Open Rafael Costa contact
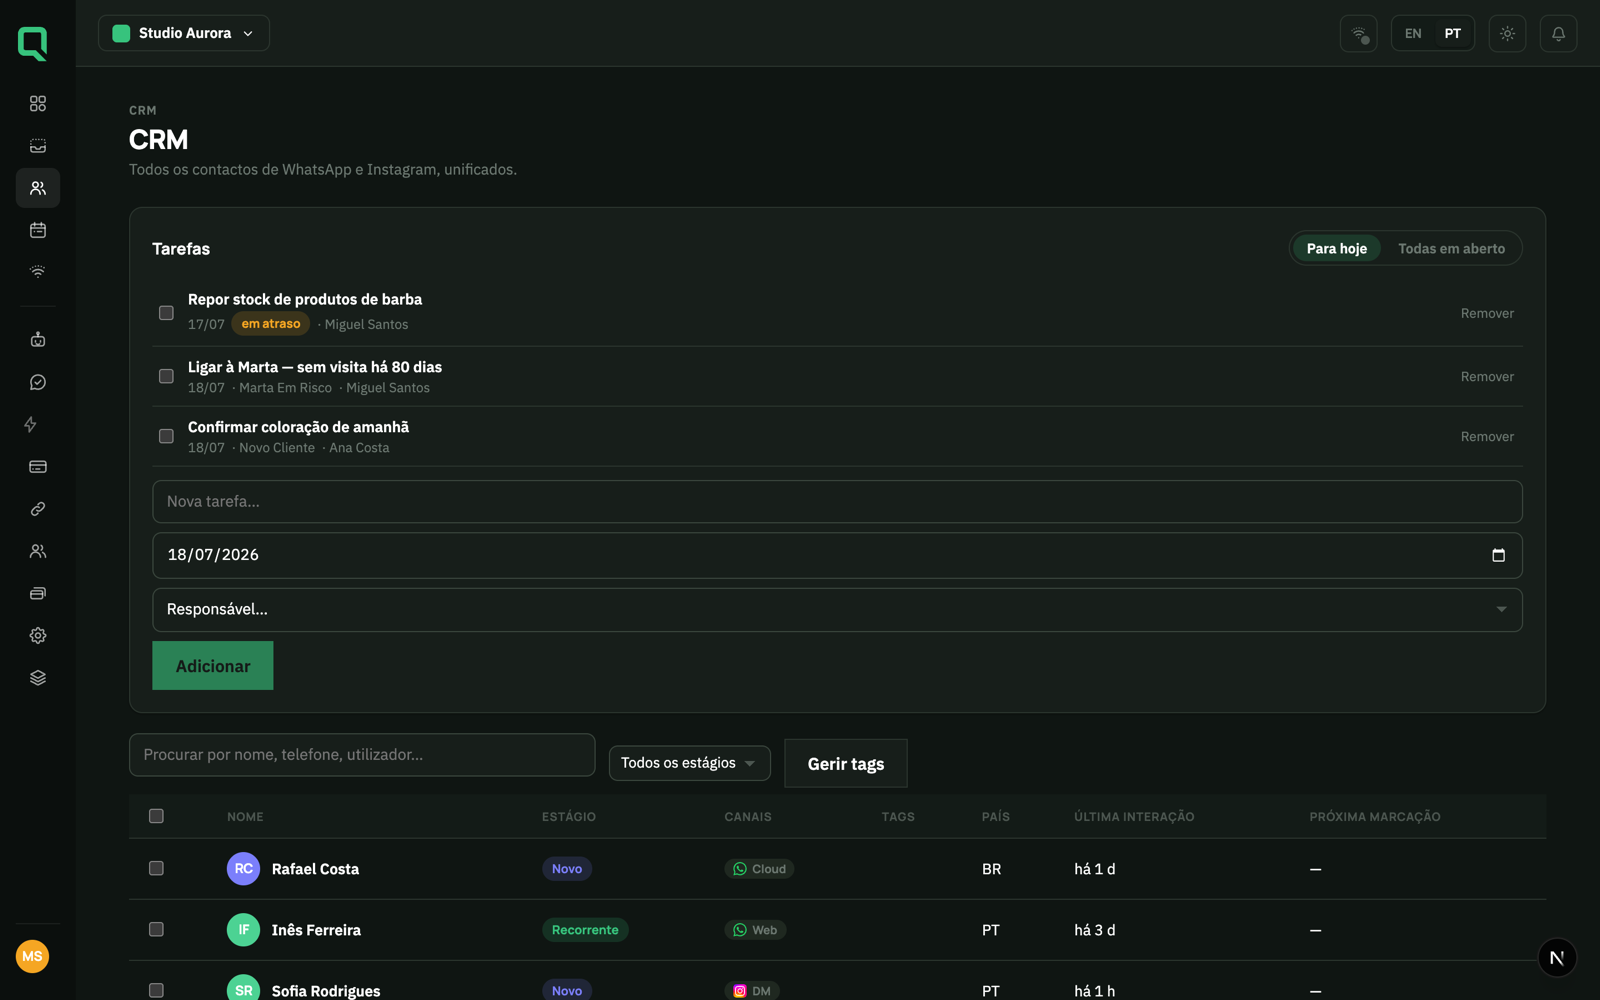1600x1000 pixels. [315, 869]
